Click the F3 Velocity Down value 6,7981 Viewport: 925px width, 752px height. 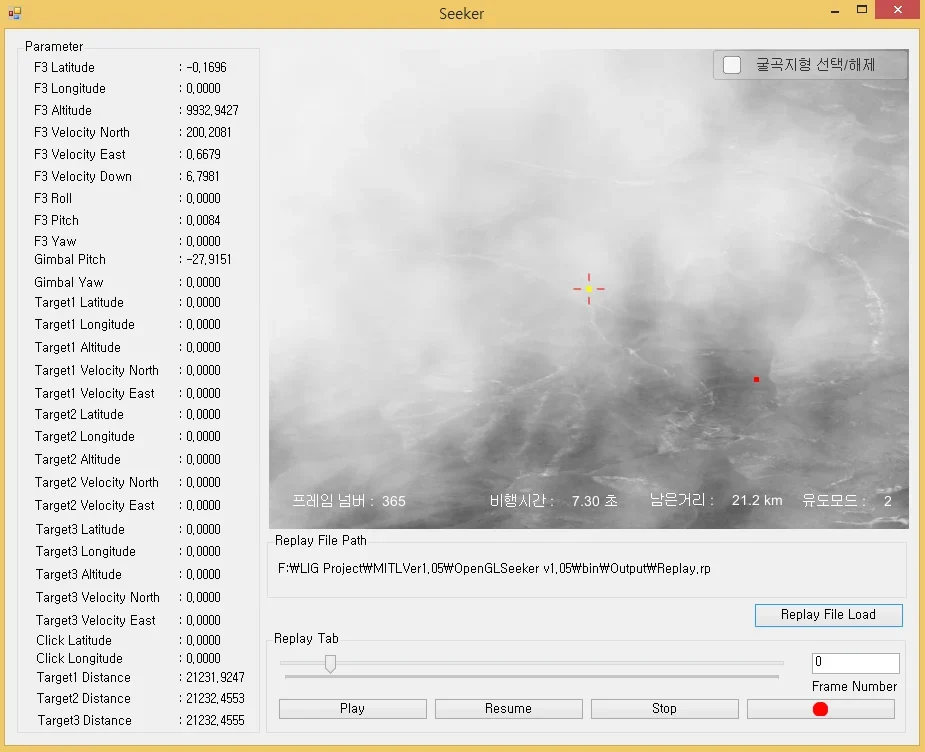pos(203,176)
